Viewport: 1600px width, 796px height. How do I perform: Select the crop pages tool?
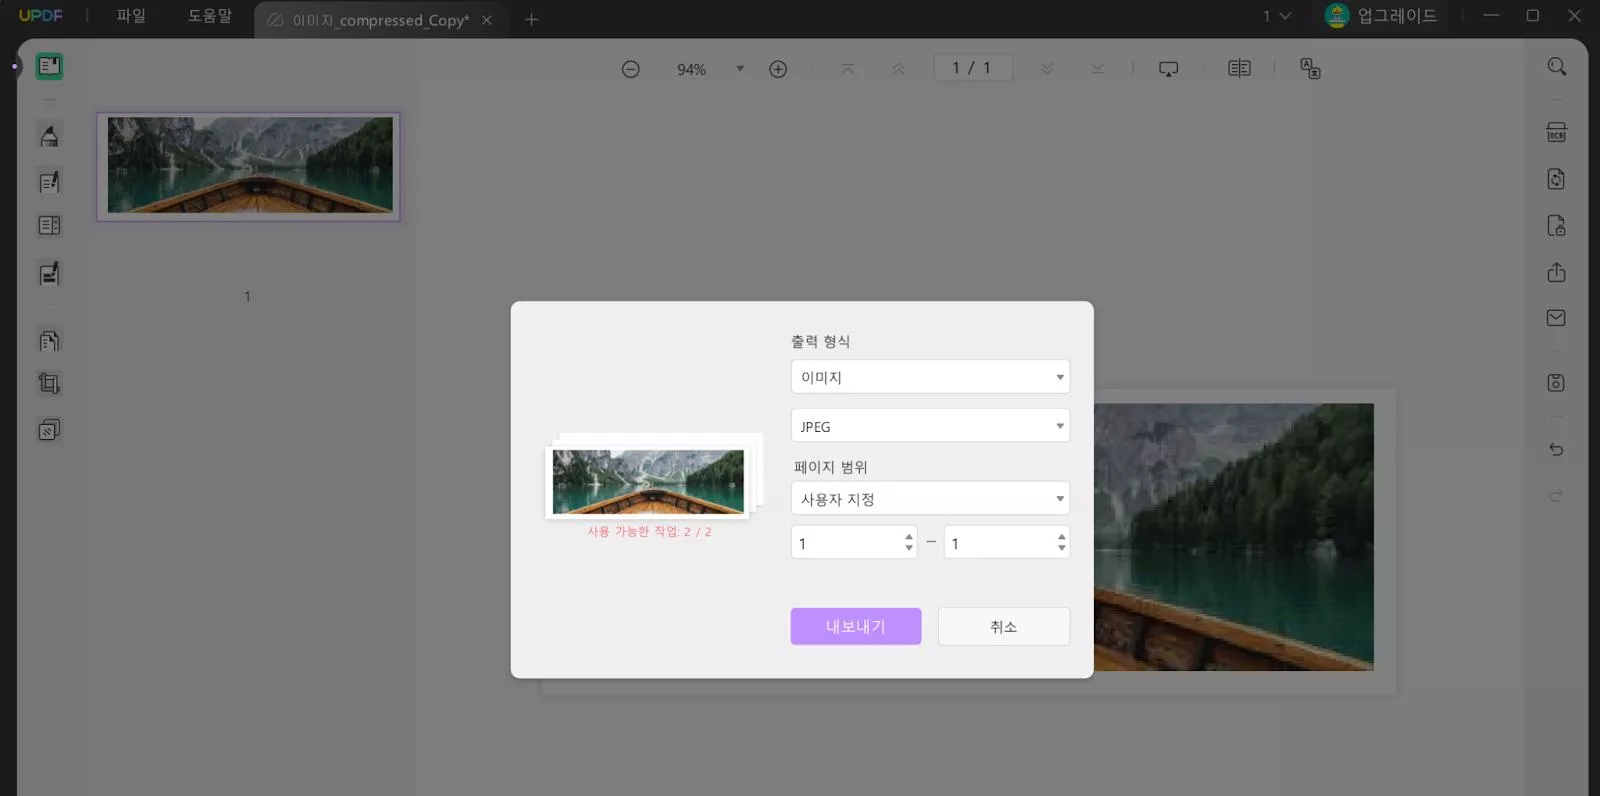(49, 383)
